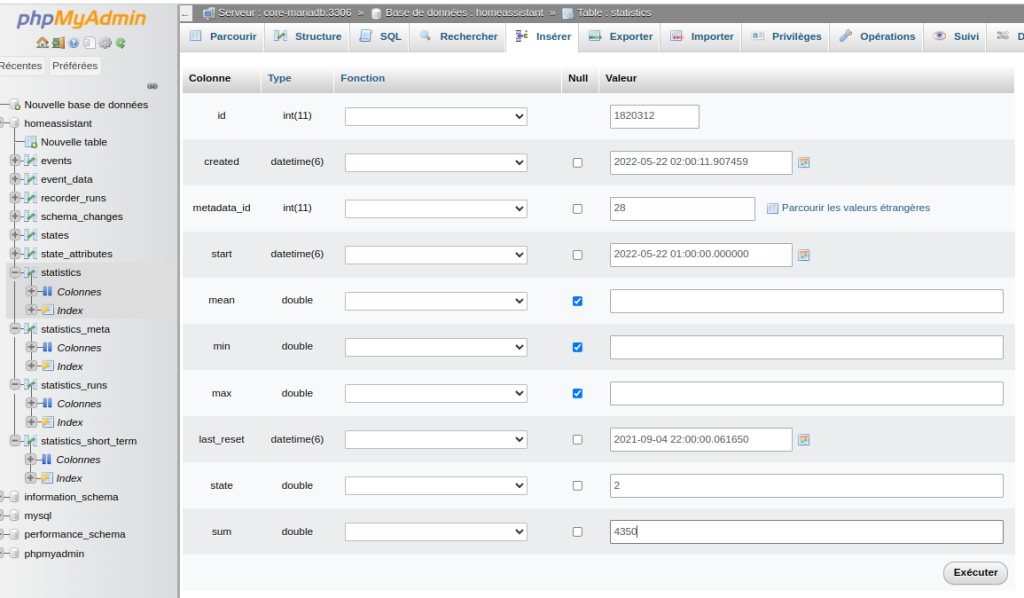Show Récentes tables list
Image resolution: width=1024 pixels, height=598 pixels.
pos(21,65)
